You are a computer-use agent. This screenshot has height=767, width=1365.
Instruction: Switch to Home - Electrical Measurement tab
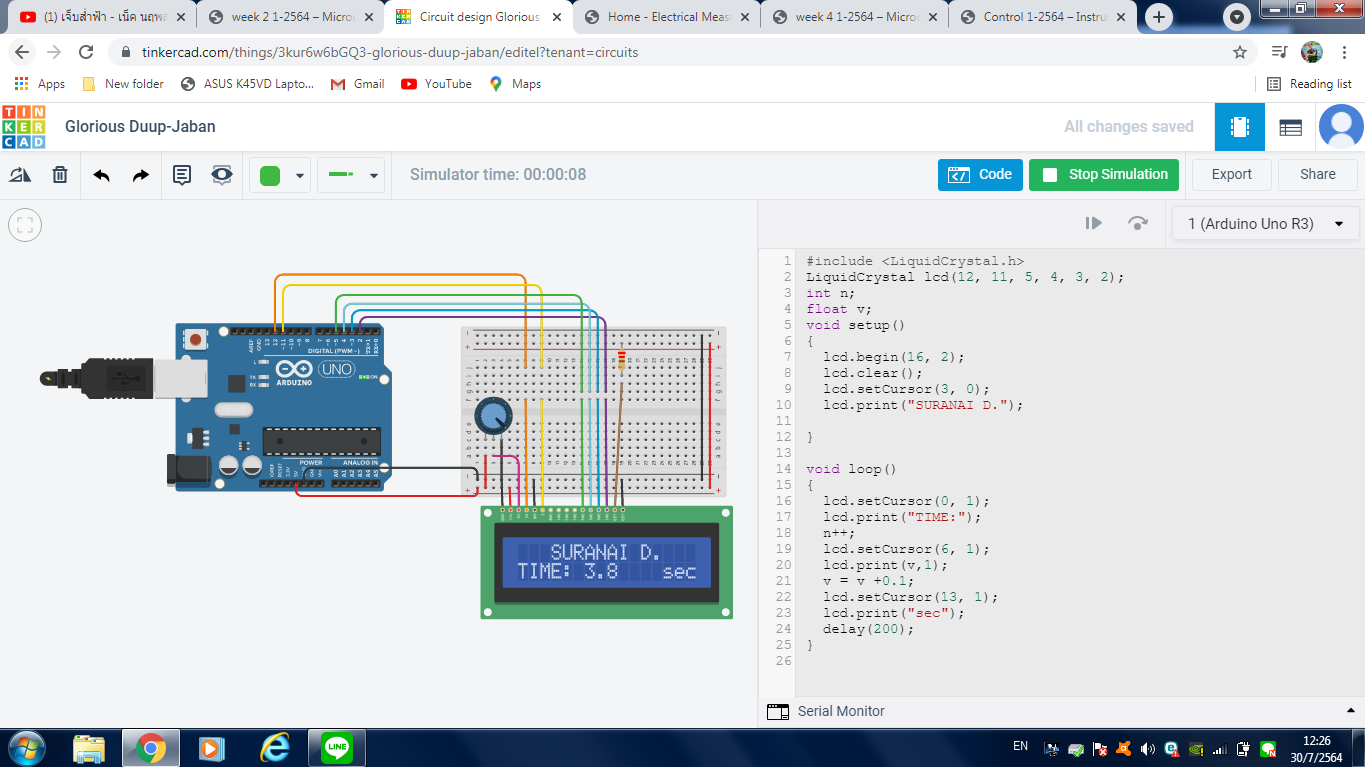coord(668,17)
